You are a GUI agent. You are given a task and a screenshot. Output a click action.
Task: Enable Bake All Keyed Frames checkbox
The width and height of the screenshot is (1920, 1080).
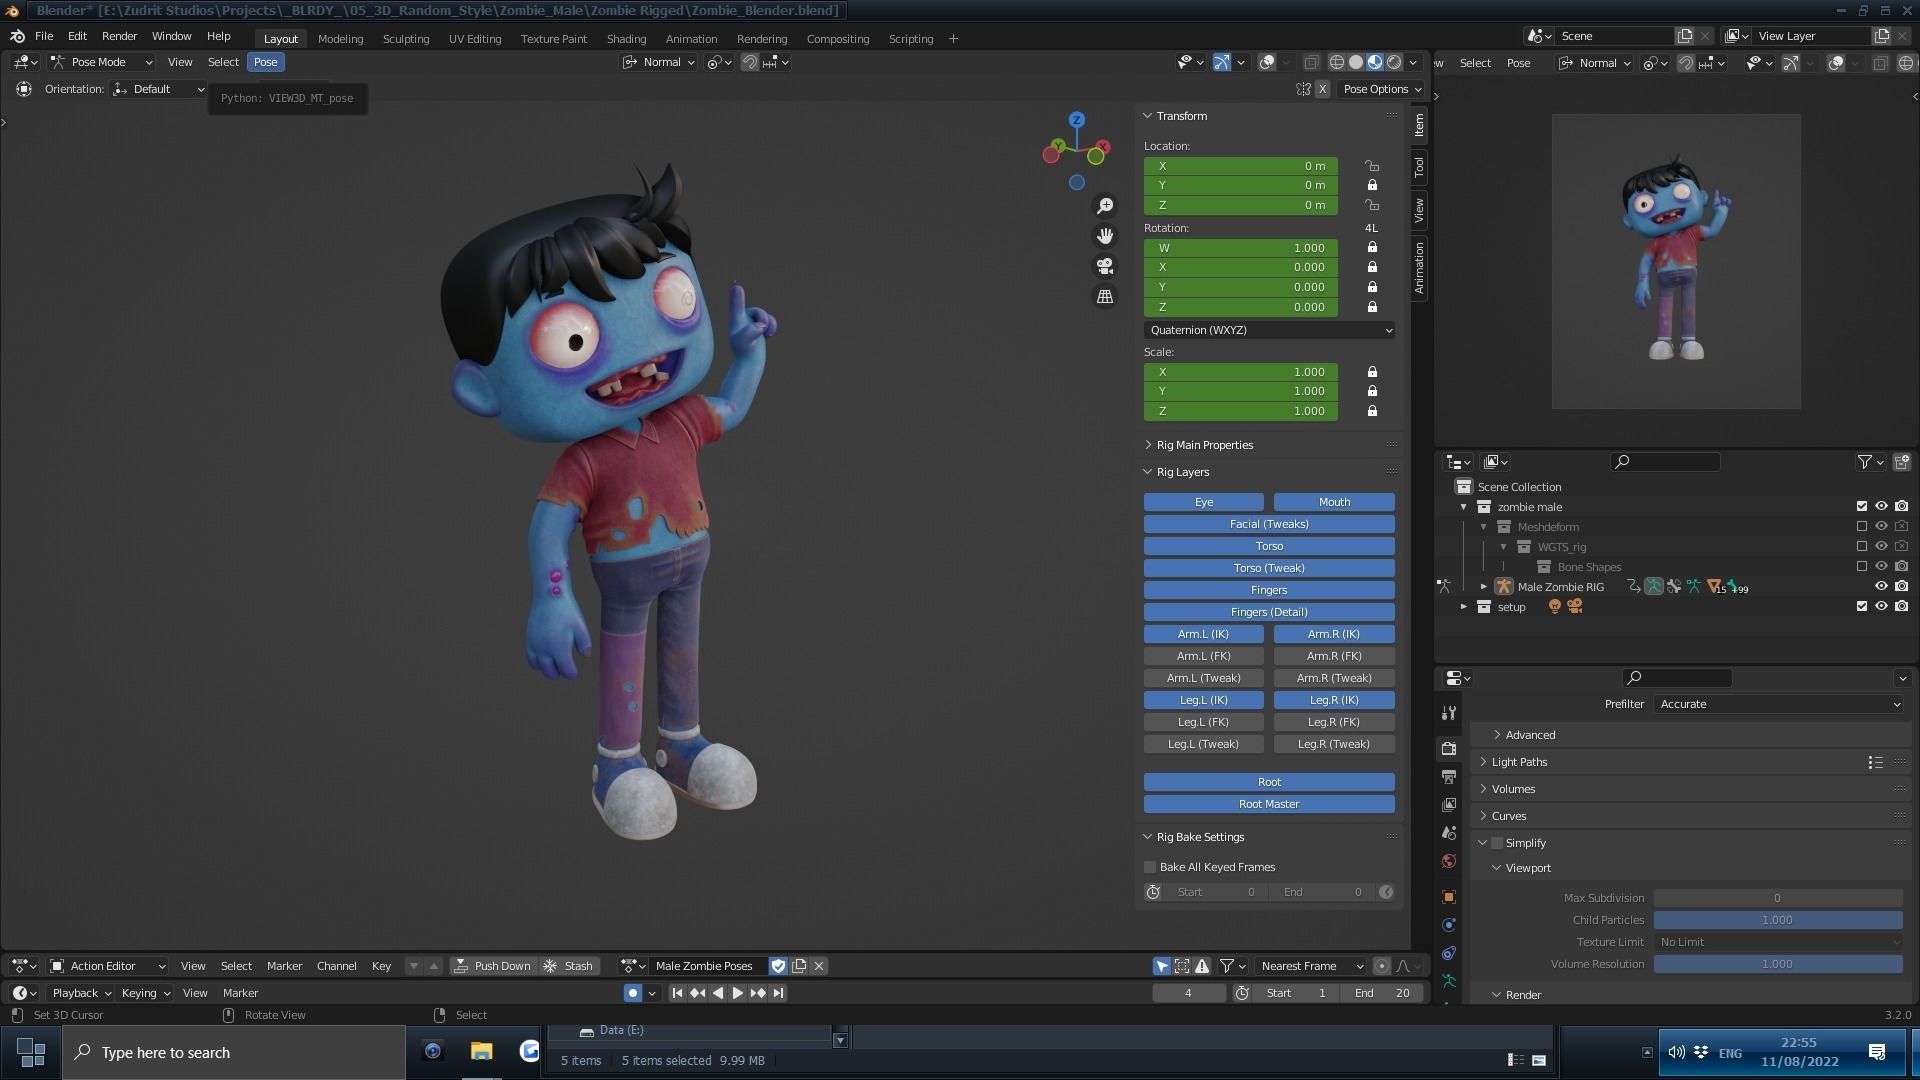pyautogui.click(x=1150, y=867)
